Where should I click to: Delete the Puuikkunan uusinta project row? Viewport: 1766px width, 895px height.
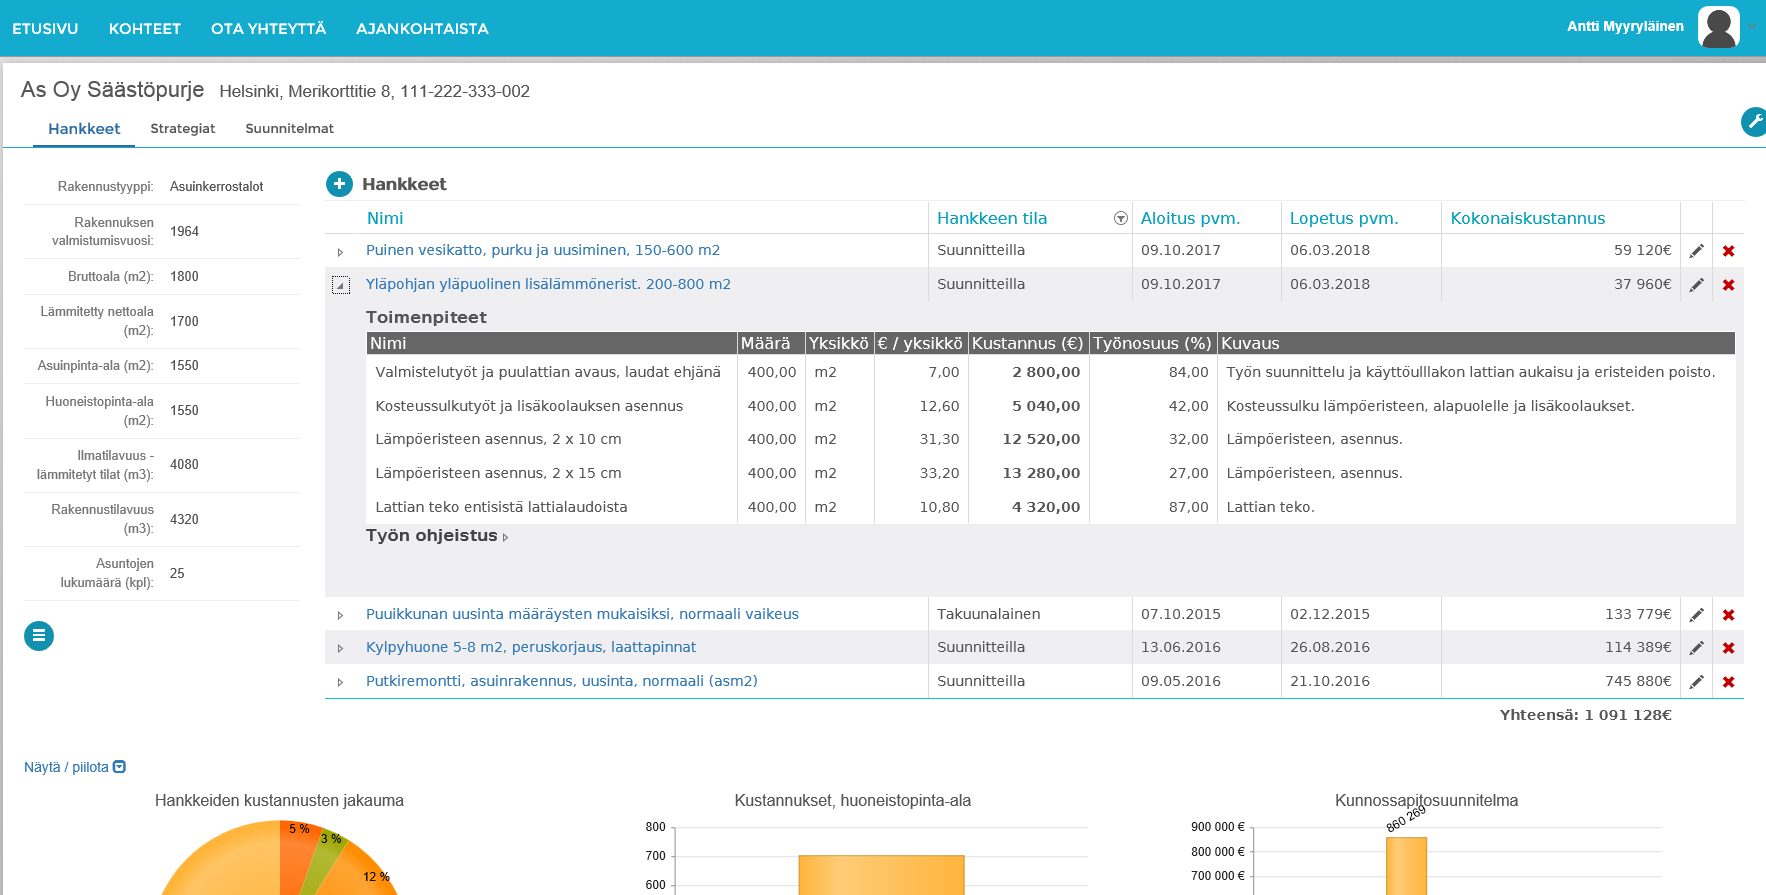tap(1729, 615)
